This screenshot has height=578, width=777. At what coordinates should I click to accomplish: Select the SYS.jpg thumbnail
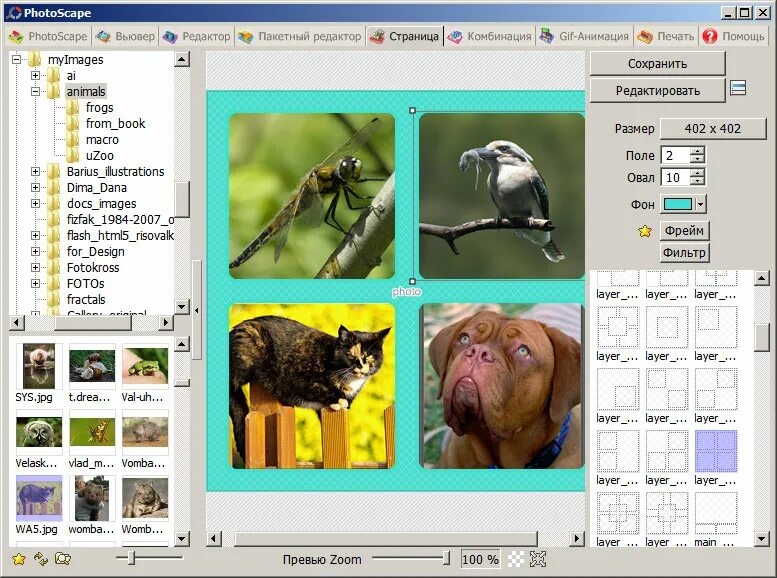click(39, 367)
